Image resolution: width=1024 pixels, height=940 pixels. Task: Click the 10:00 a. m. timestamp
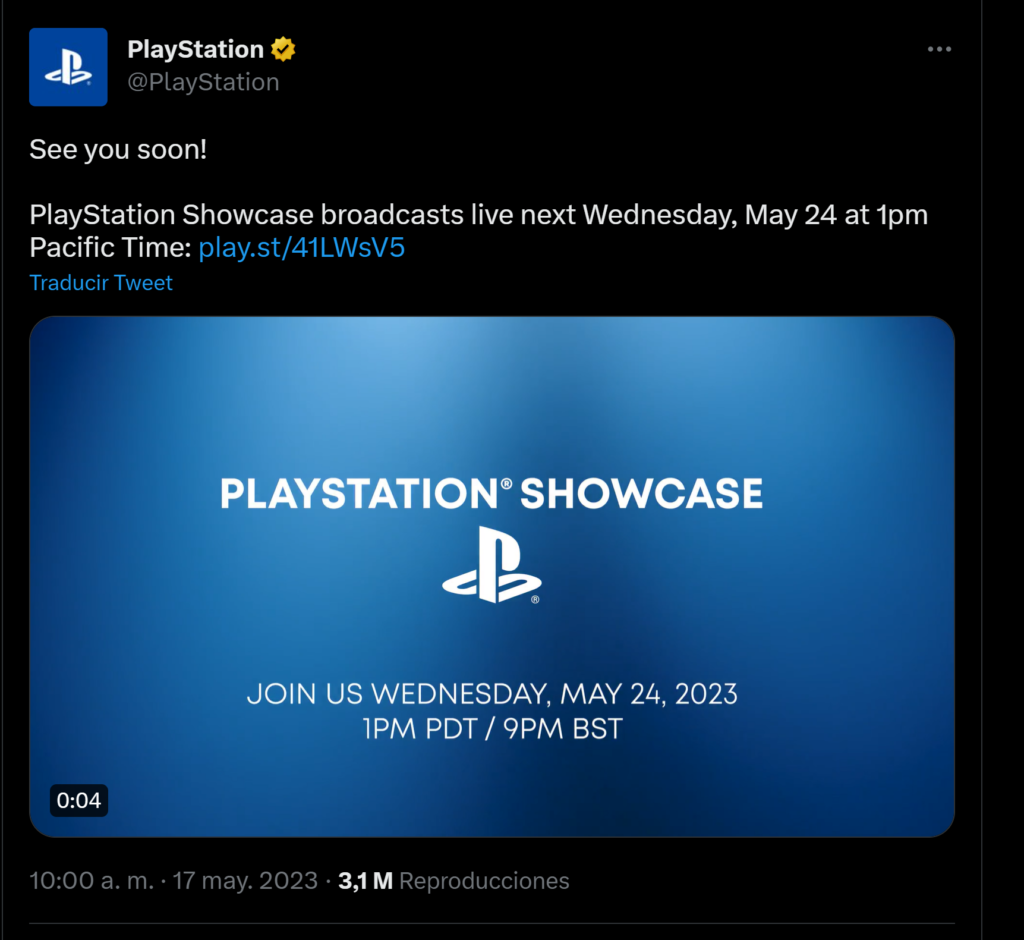(x=91, y=881)
